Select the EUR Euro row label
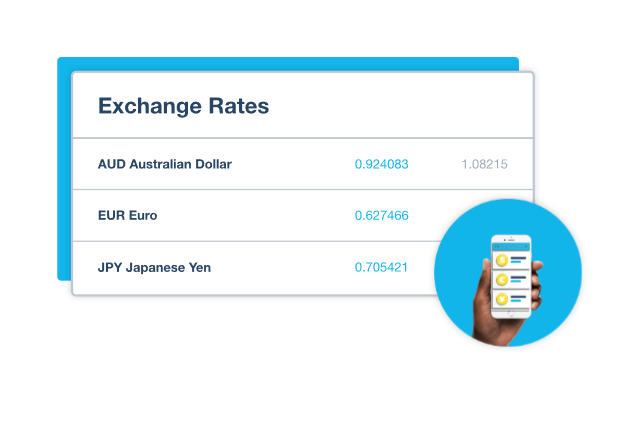 click(128, 215)
